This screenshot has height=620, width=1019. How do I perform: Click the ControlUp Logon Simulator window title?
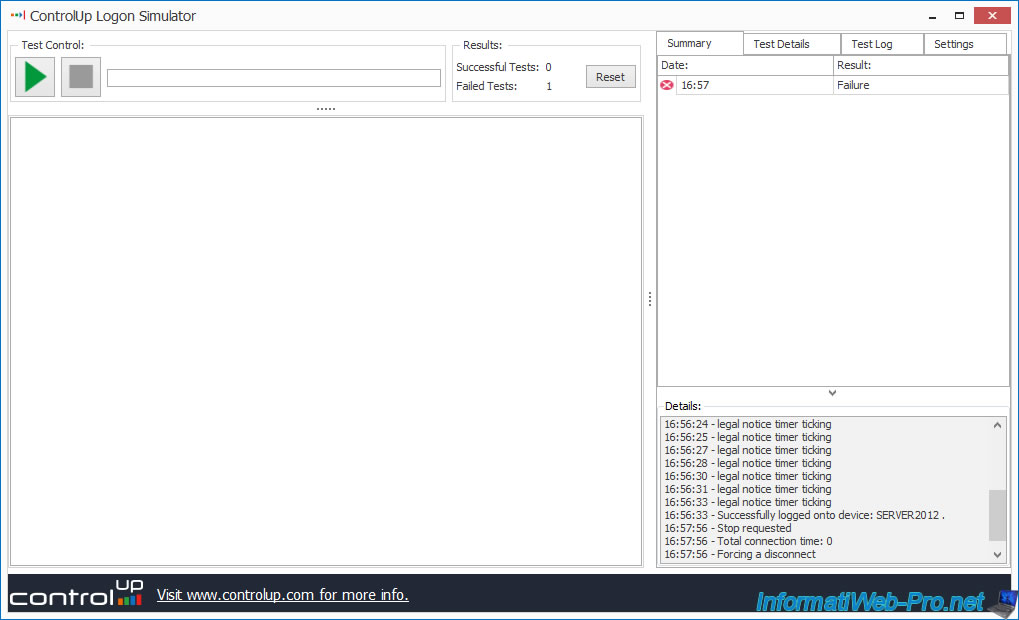[113, 16]
